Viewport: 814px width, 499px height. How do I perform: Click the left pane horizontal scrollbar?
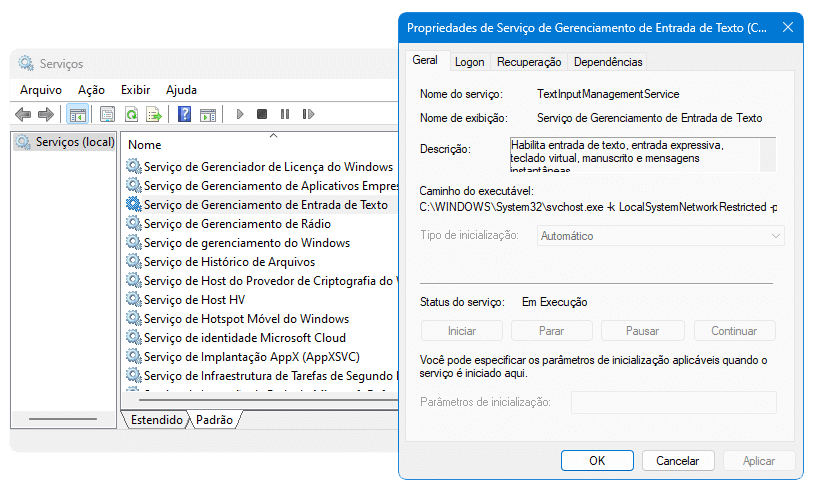point(63,419)
